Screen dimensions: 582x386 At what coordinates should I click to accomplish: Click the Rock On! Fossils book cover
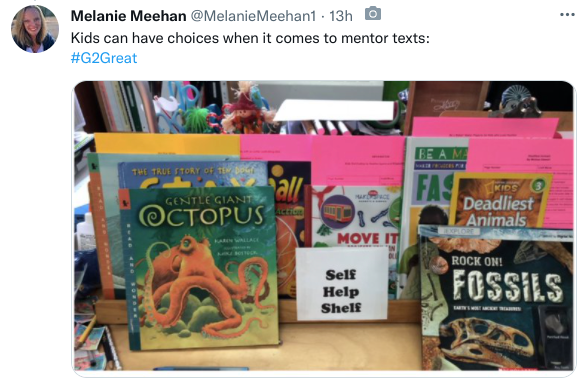(x=496, y=297)
